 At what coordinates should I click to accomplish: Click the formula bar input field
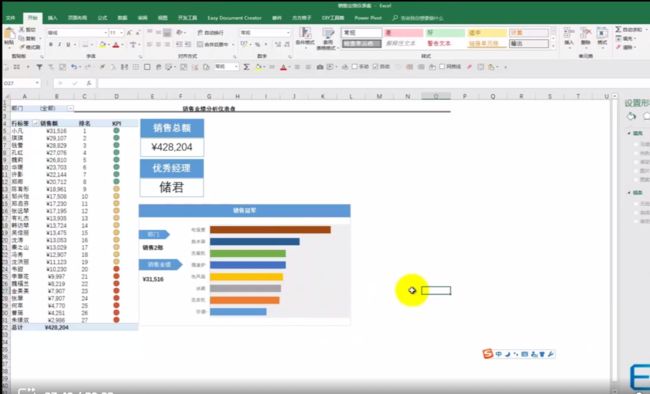[373, 83]
